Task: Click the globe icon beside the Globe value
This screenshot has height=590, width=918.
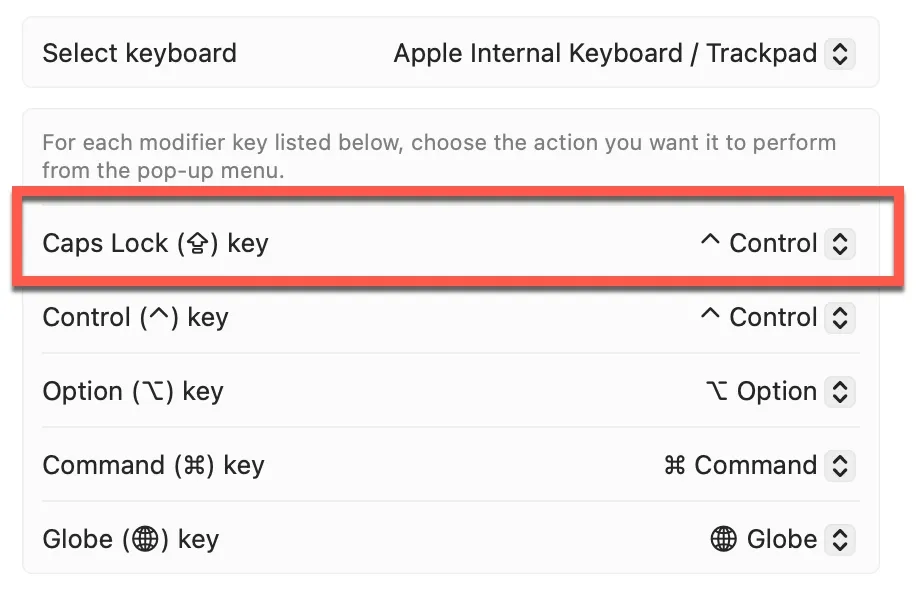Action: pos(723,540)
